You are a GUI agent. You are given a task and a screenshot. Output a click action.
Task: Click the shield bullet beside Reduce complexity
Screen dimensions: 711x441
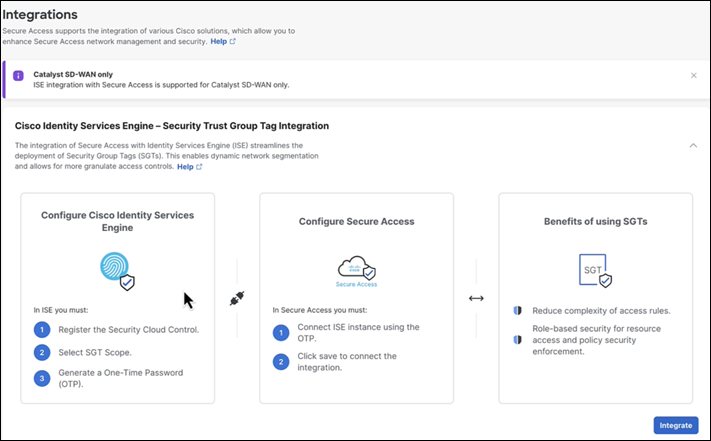(x=517, y=310)
